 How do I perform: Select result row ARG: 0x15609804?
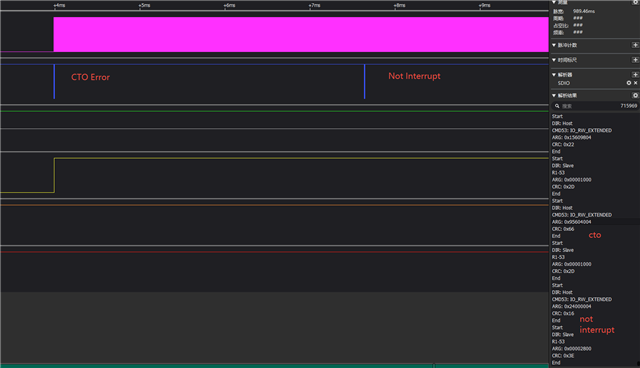point(571,137)
